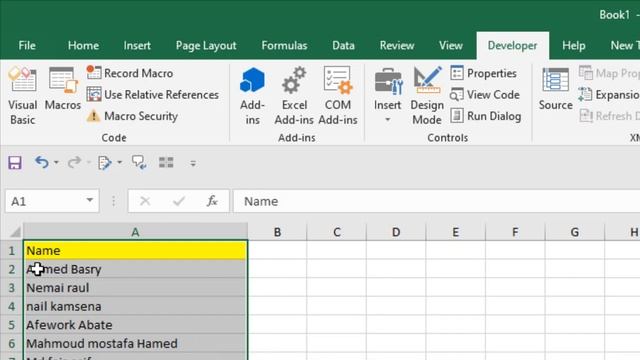640x360 pixels.
Task: Open the XML Source pane
Action: click(555, 89)
